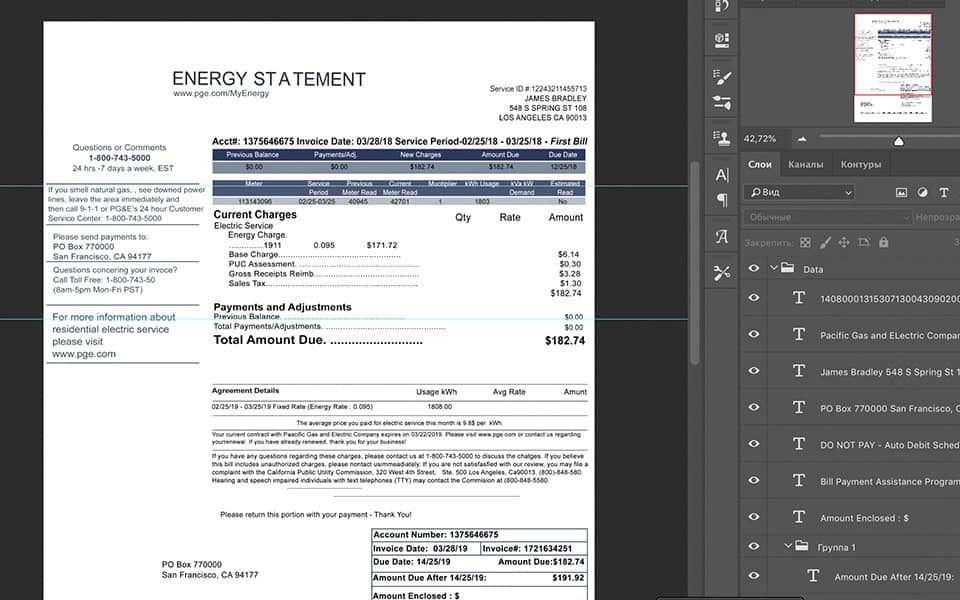Switch to the Каналы tab

pos(805,164)
